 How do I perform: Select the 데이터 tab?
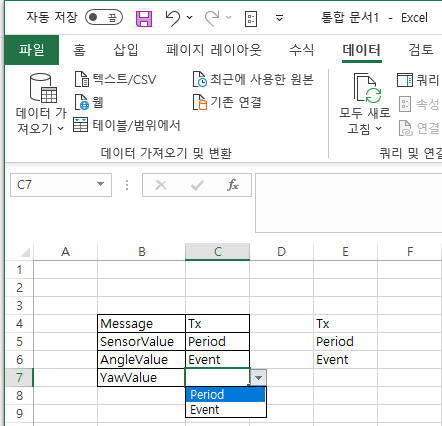tap(362, 50)
